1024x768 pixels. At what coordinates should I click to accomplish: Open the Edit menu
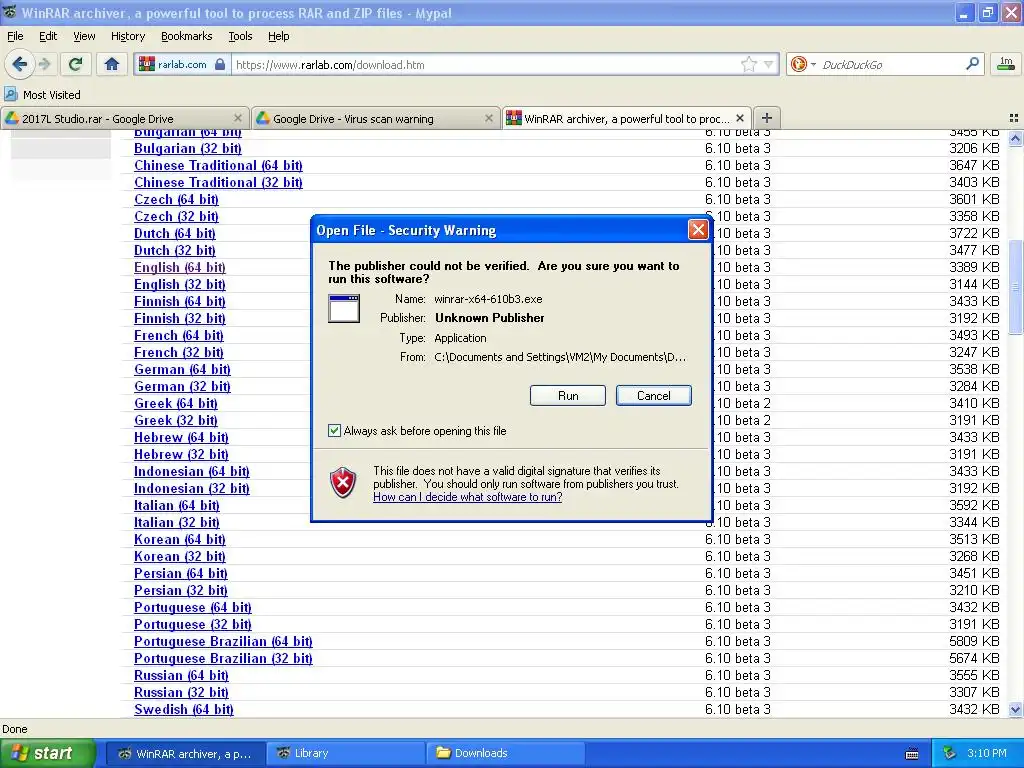click(x=48, y=36)
